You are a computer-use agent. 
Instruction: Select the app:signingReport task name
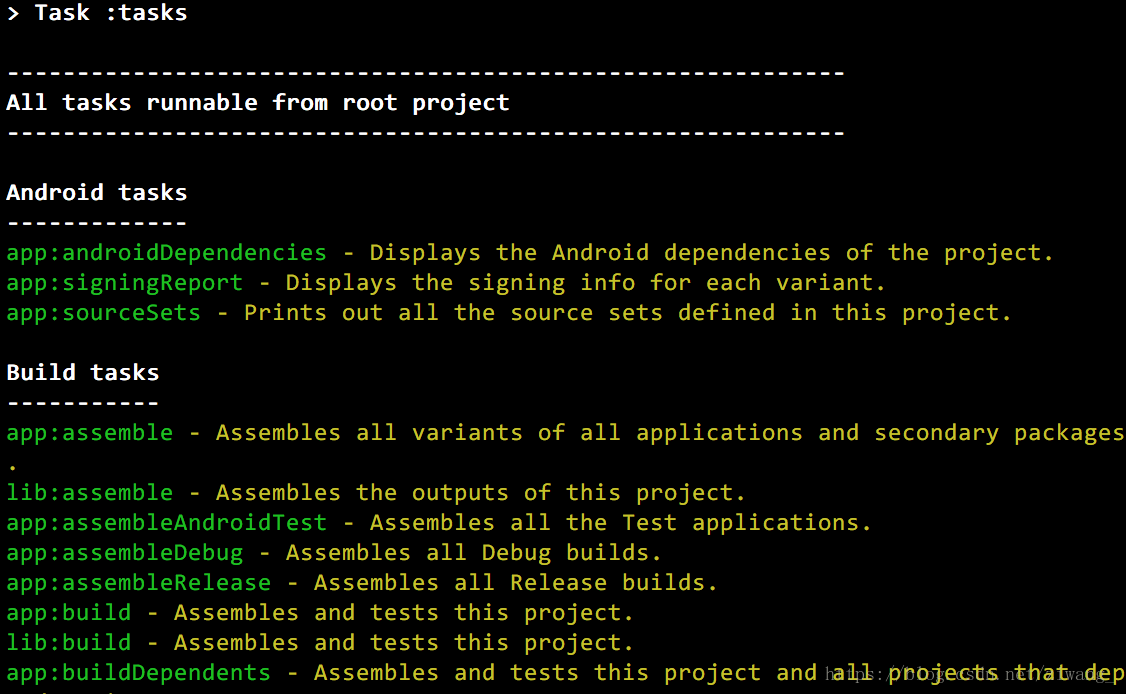click(x=125, y=283)
